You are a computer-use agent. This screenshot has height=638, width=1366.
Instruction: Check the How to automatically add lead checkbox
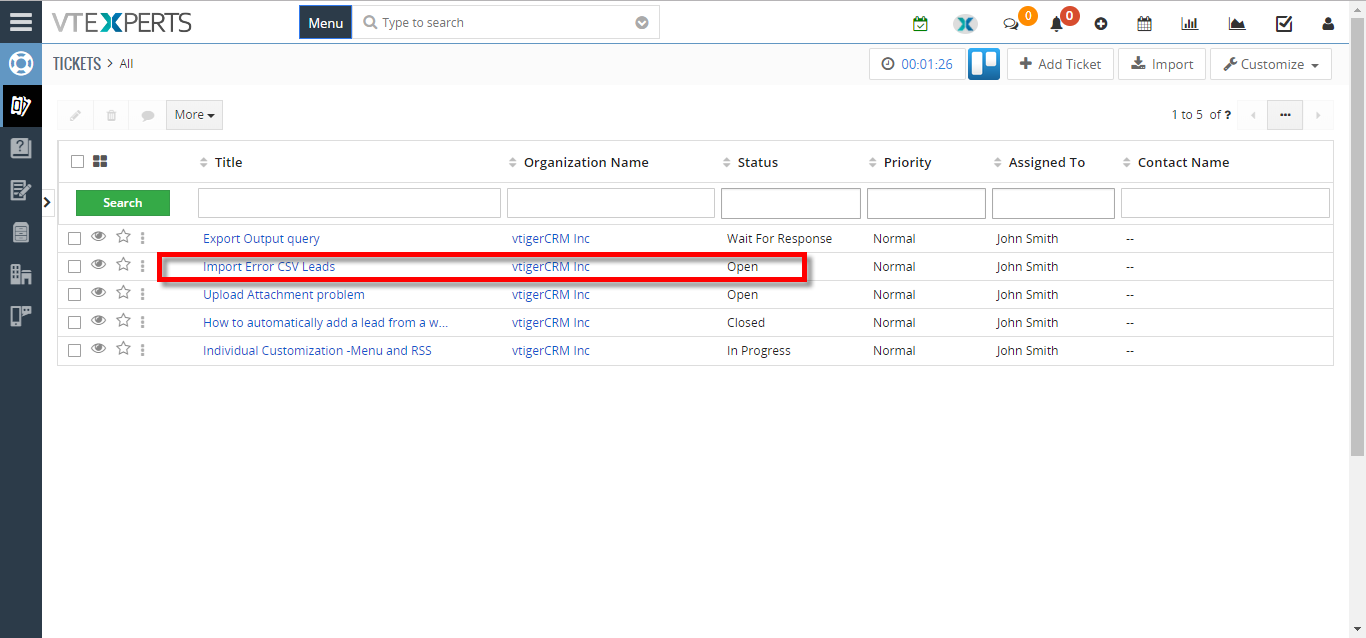(x=74, y=322)
